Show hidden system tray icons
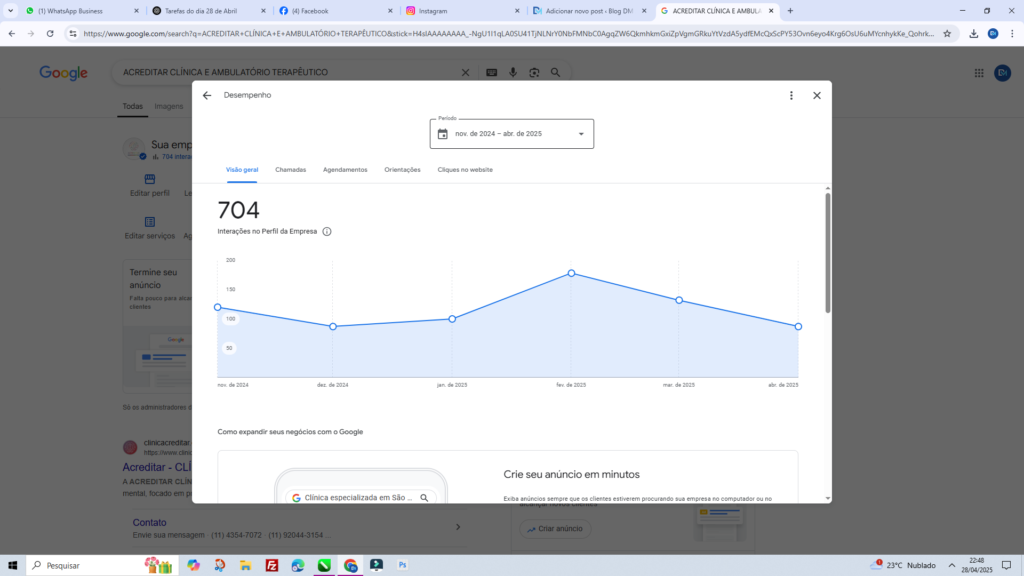Viewport: 1024px width, 576px height. pyautogui.click(x=952, y=566)
